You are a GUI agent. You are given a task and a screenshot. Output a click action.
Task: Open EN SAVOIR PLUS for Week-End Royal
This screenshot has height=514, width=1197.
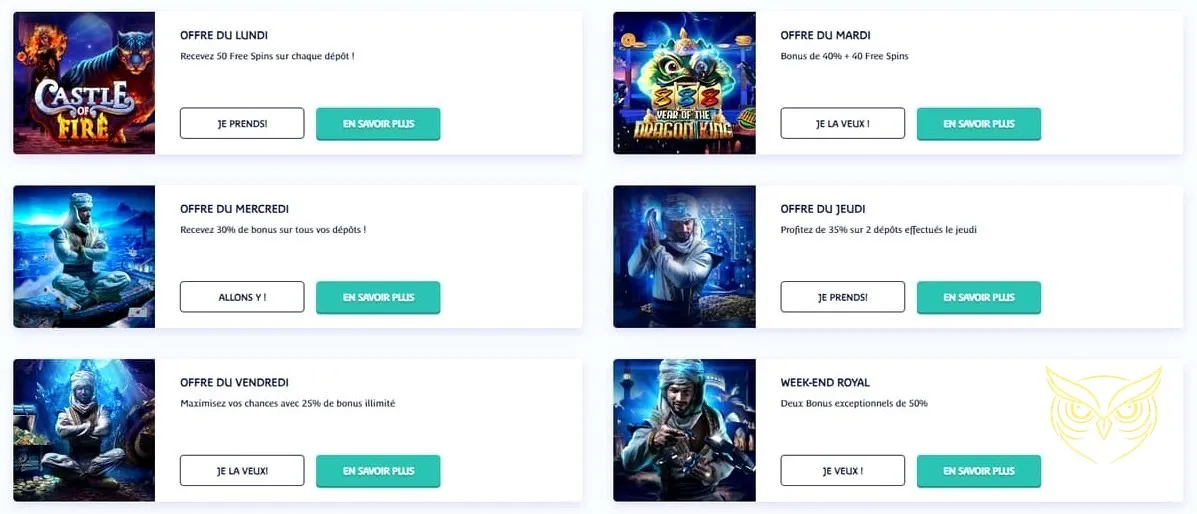tap(979, 471)
